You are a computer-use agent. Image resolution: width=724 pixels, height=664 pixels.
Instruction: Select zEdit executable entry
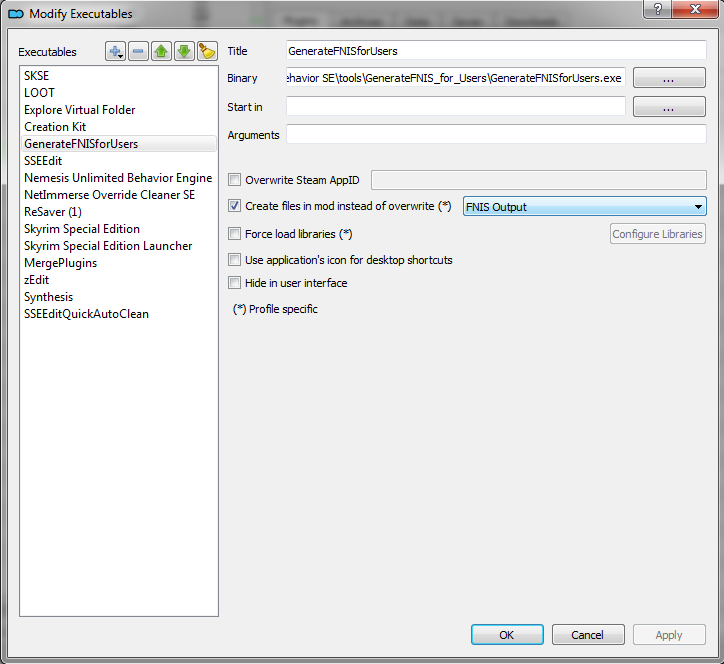119,280
